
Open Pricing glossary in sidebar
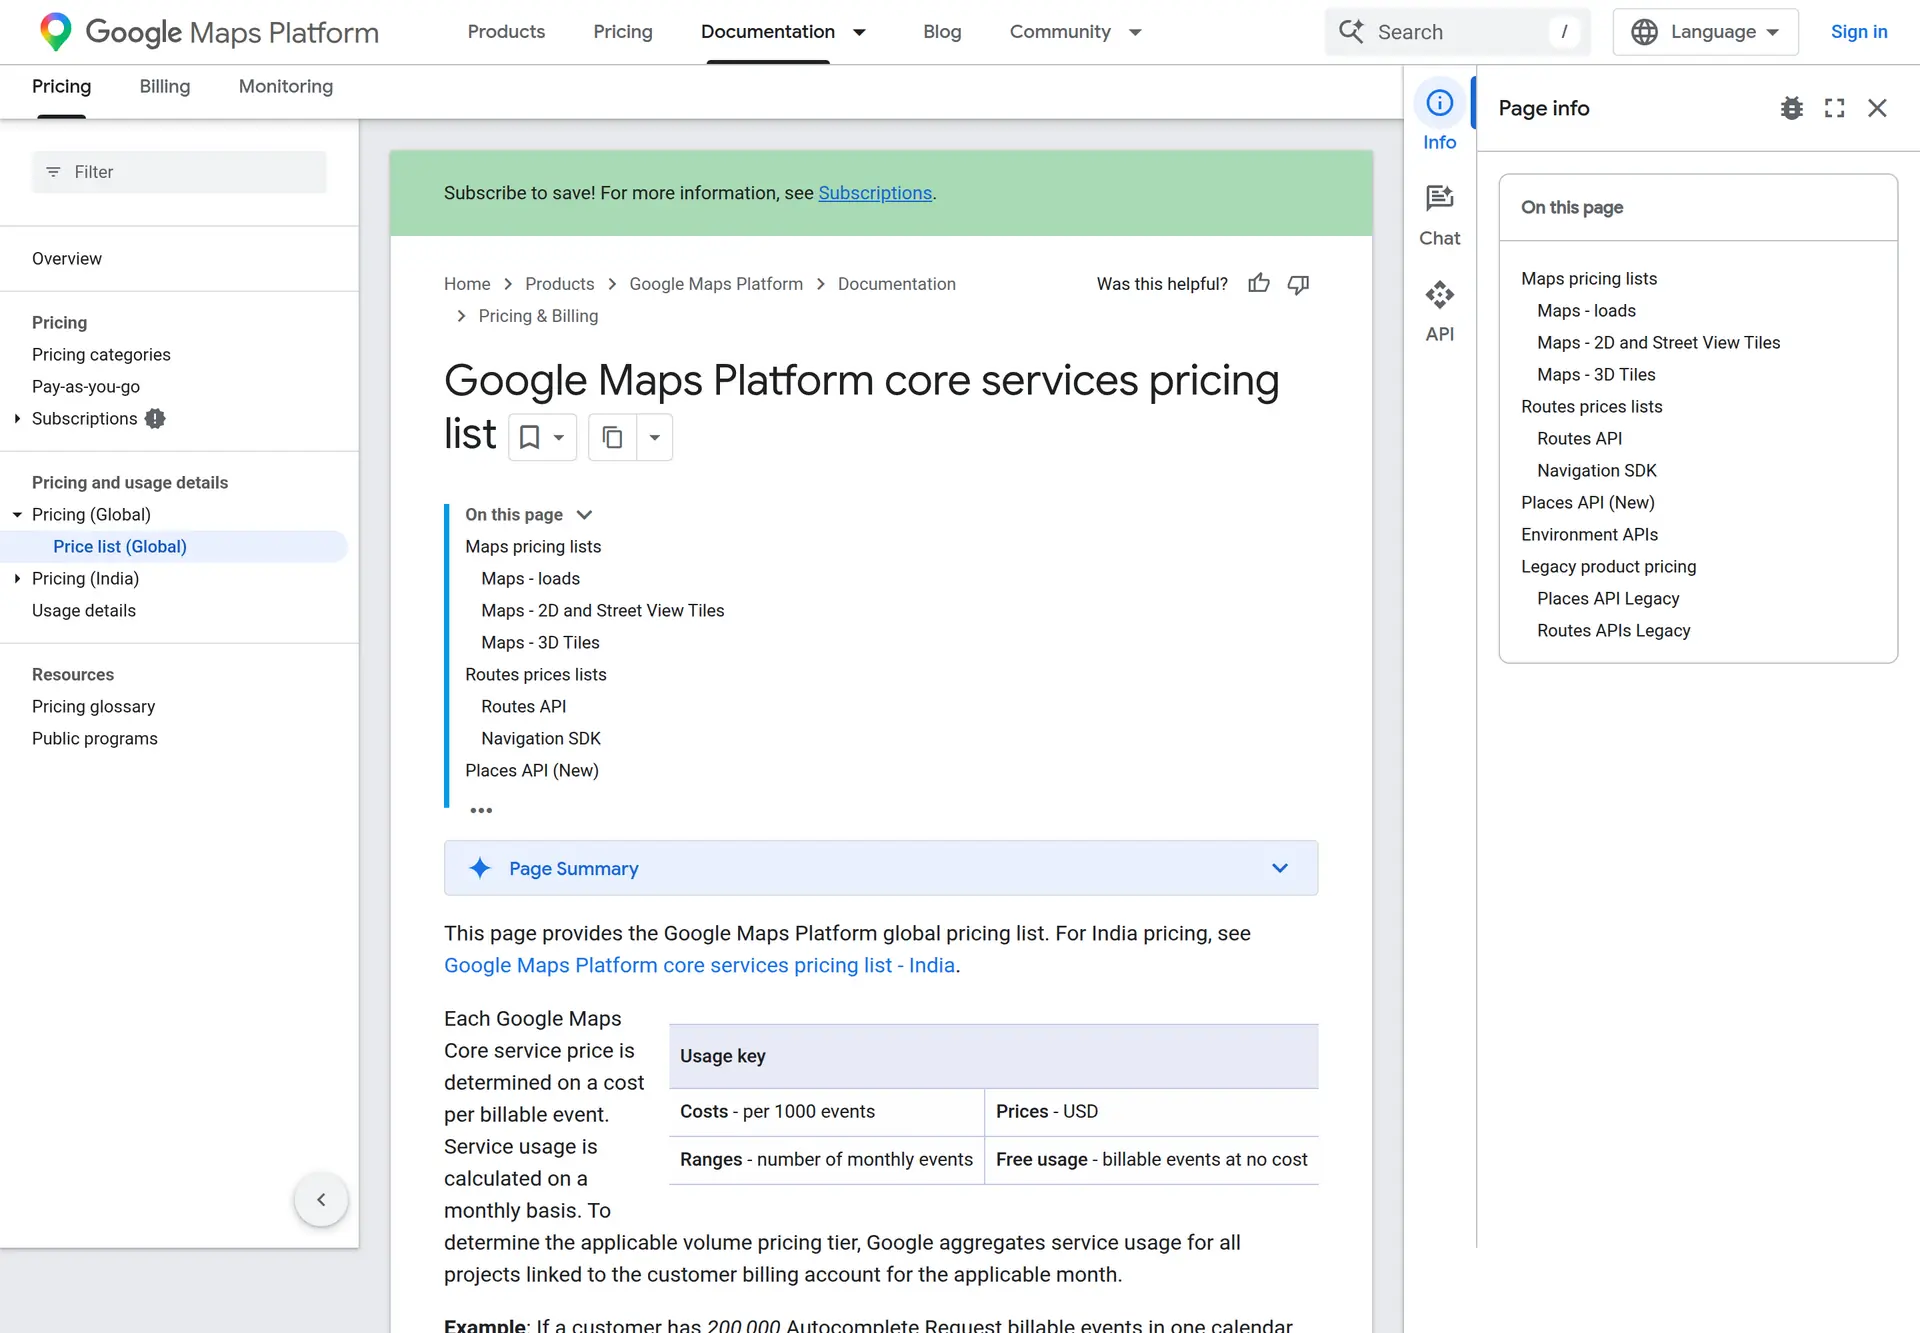[x=94, y=707]
